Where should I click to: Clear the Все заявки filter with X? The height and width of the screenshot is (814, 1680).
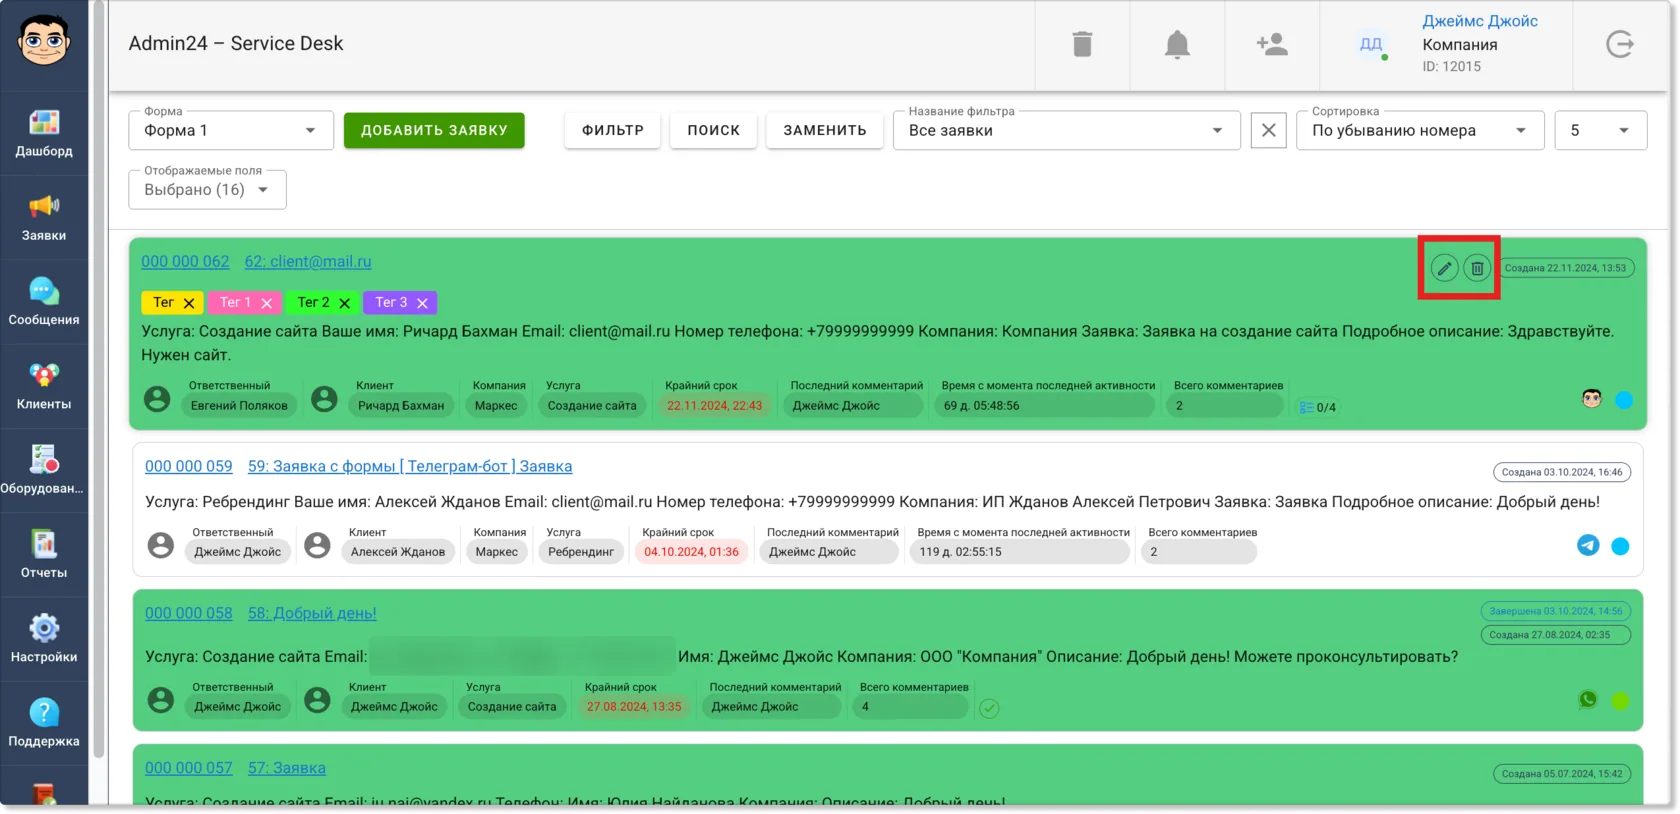pos(1268,130)
